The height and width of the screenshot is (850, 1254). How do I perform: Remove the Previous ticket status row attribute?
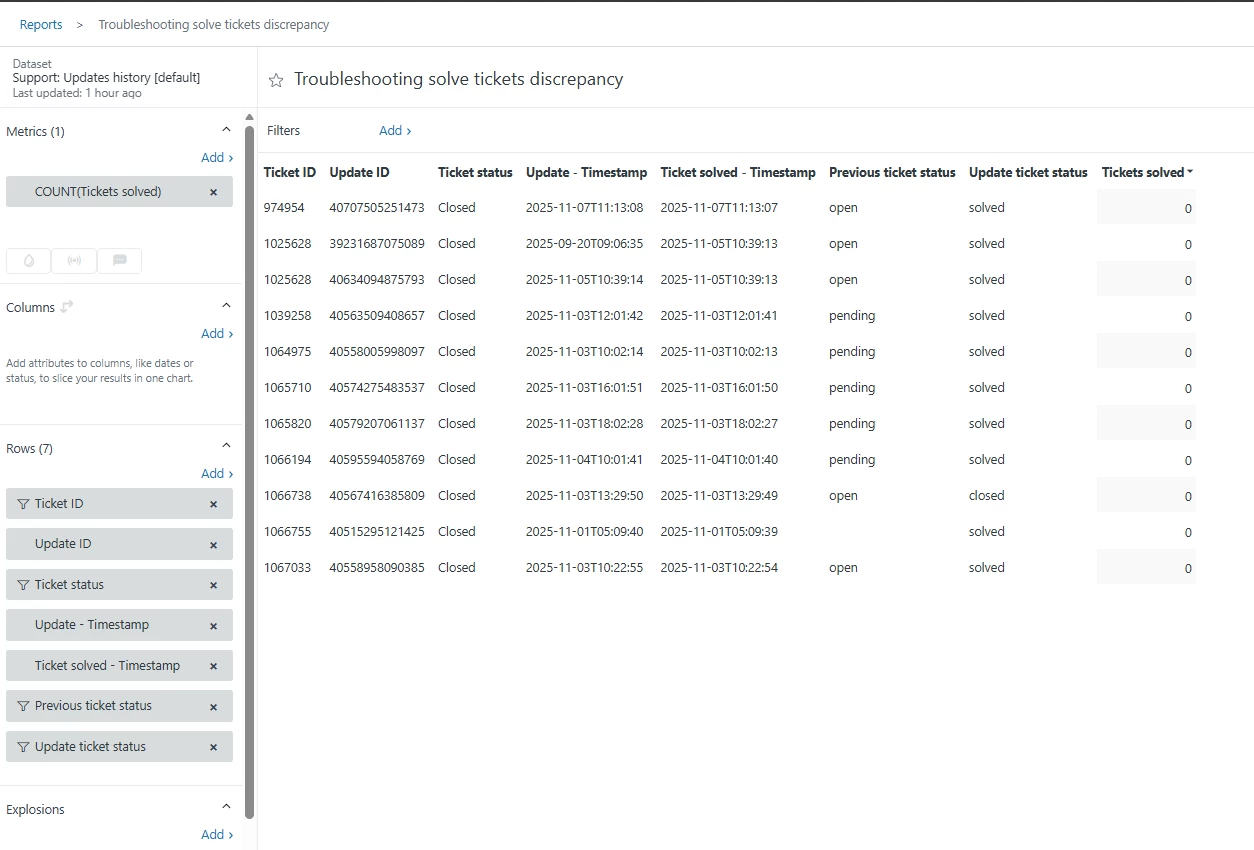coord(213,707)
